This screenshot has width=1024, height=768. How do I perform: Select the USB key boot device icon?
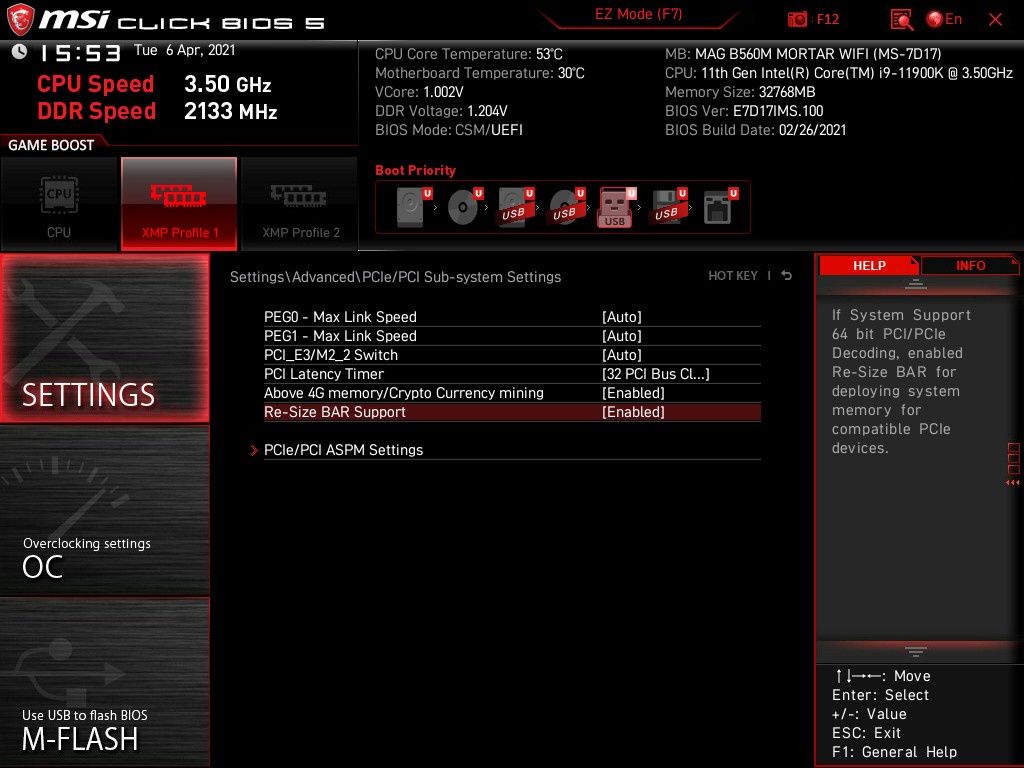(x=616, y=207)
